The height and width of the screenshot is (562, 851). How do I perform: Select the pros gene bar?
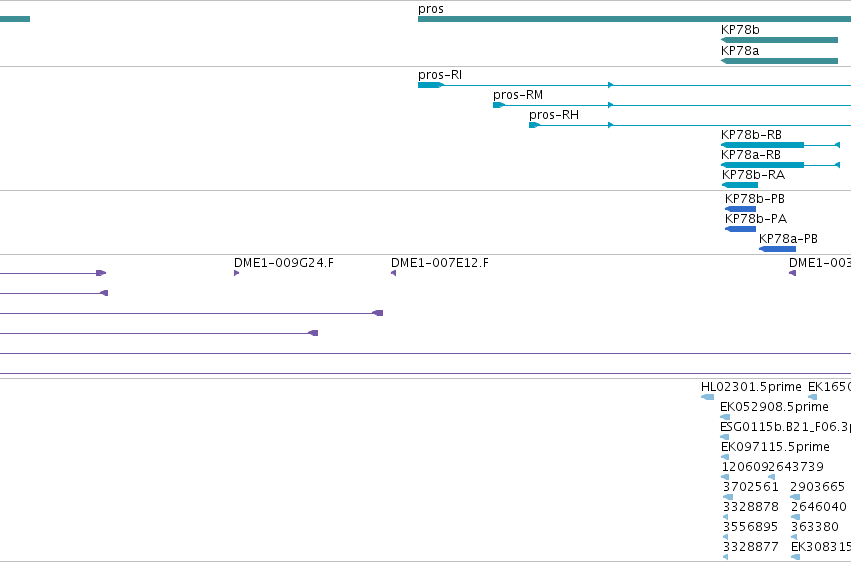[x=634, y=19]
